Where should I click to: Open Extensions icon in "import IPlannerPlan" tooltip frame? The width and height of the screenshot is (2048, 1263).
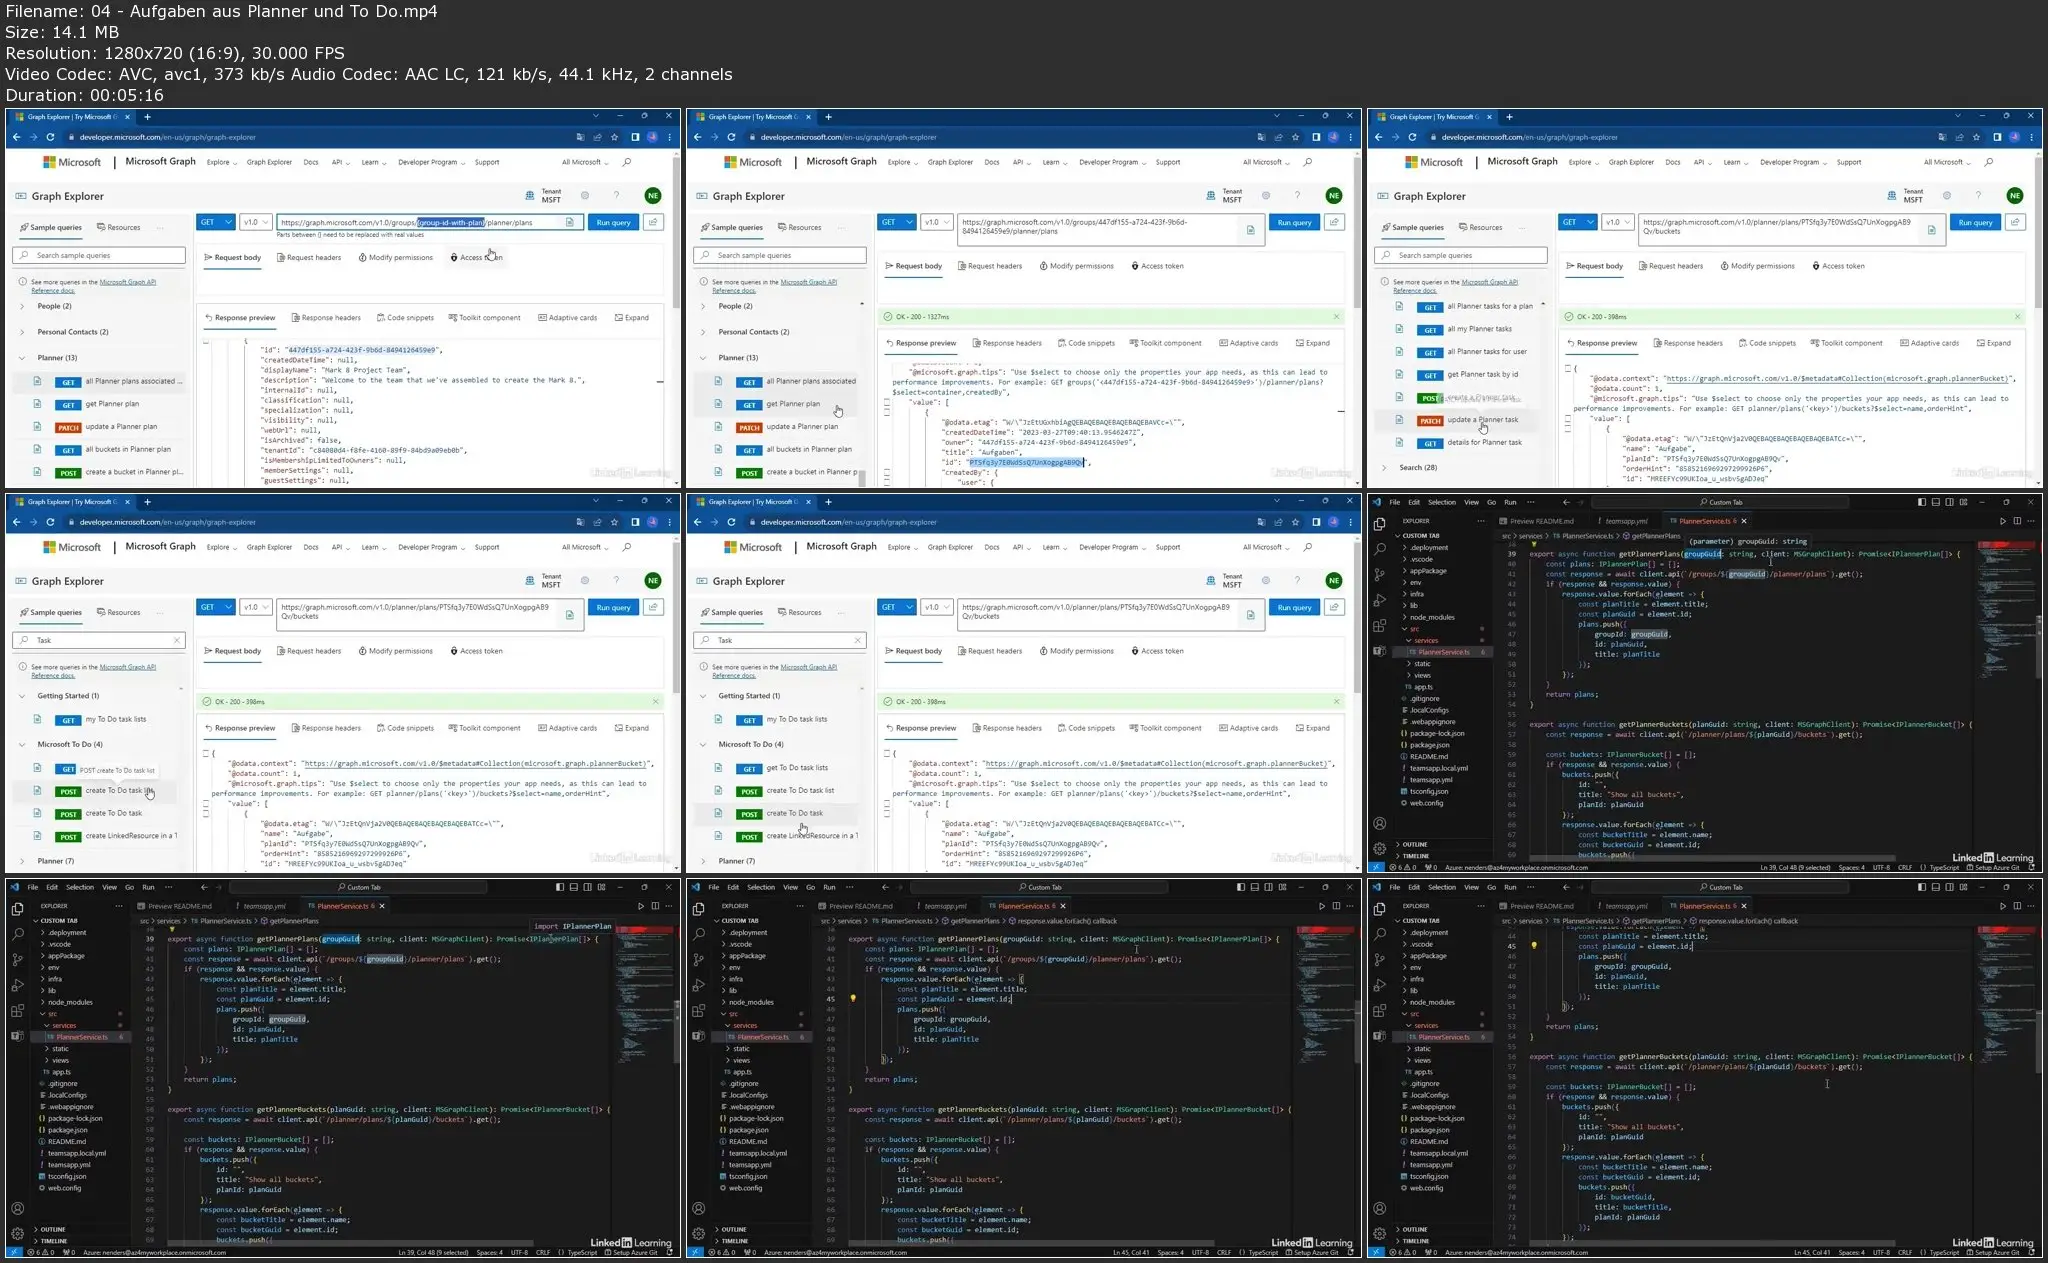pos(17,1011)
